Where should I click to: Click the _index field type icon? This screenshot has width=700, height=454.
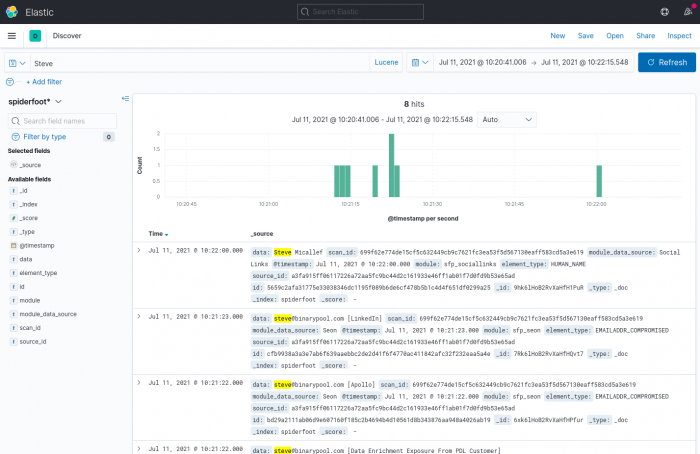[x=14, y=204]
